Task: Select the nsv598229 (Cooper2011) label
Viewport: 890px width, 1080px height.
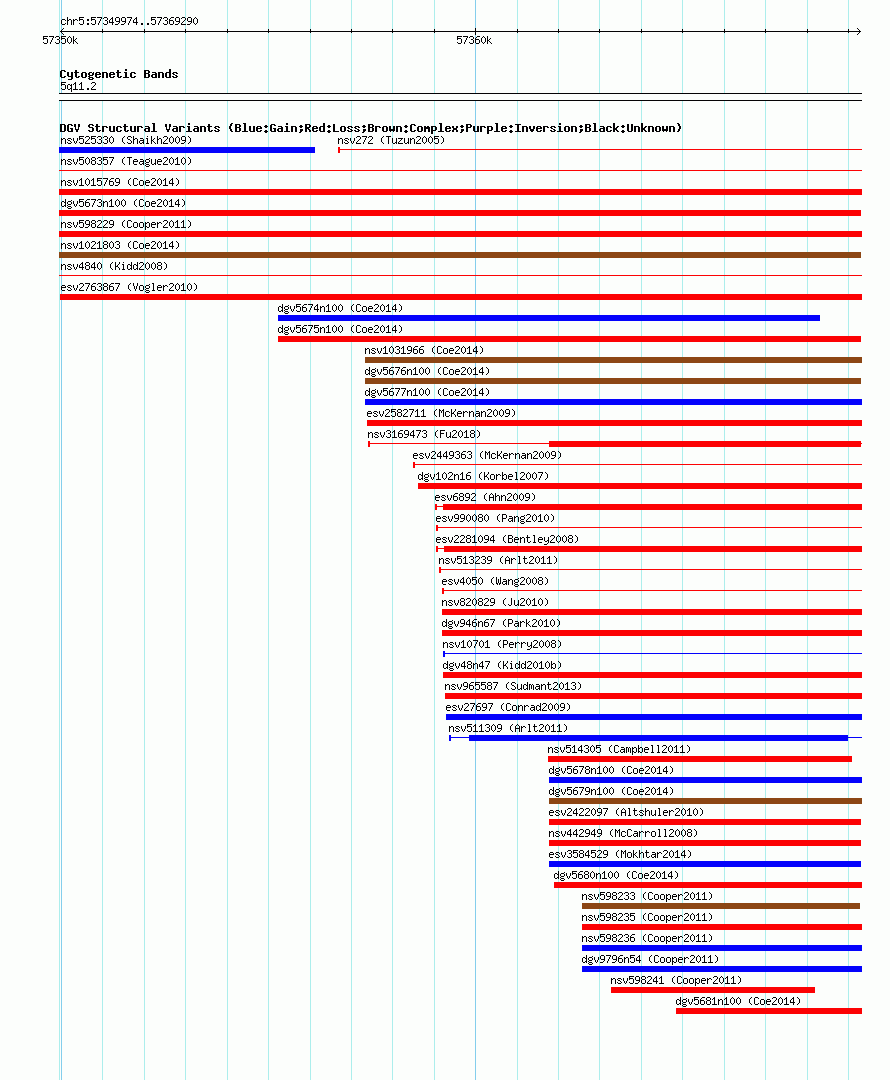Action: pyautogui.click(x=126, y=225)
